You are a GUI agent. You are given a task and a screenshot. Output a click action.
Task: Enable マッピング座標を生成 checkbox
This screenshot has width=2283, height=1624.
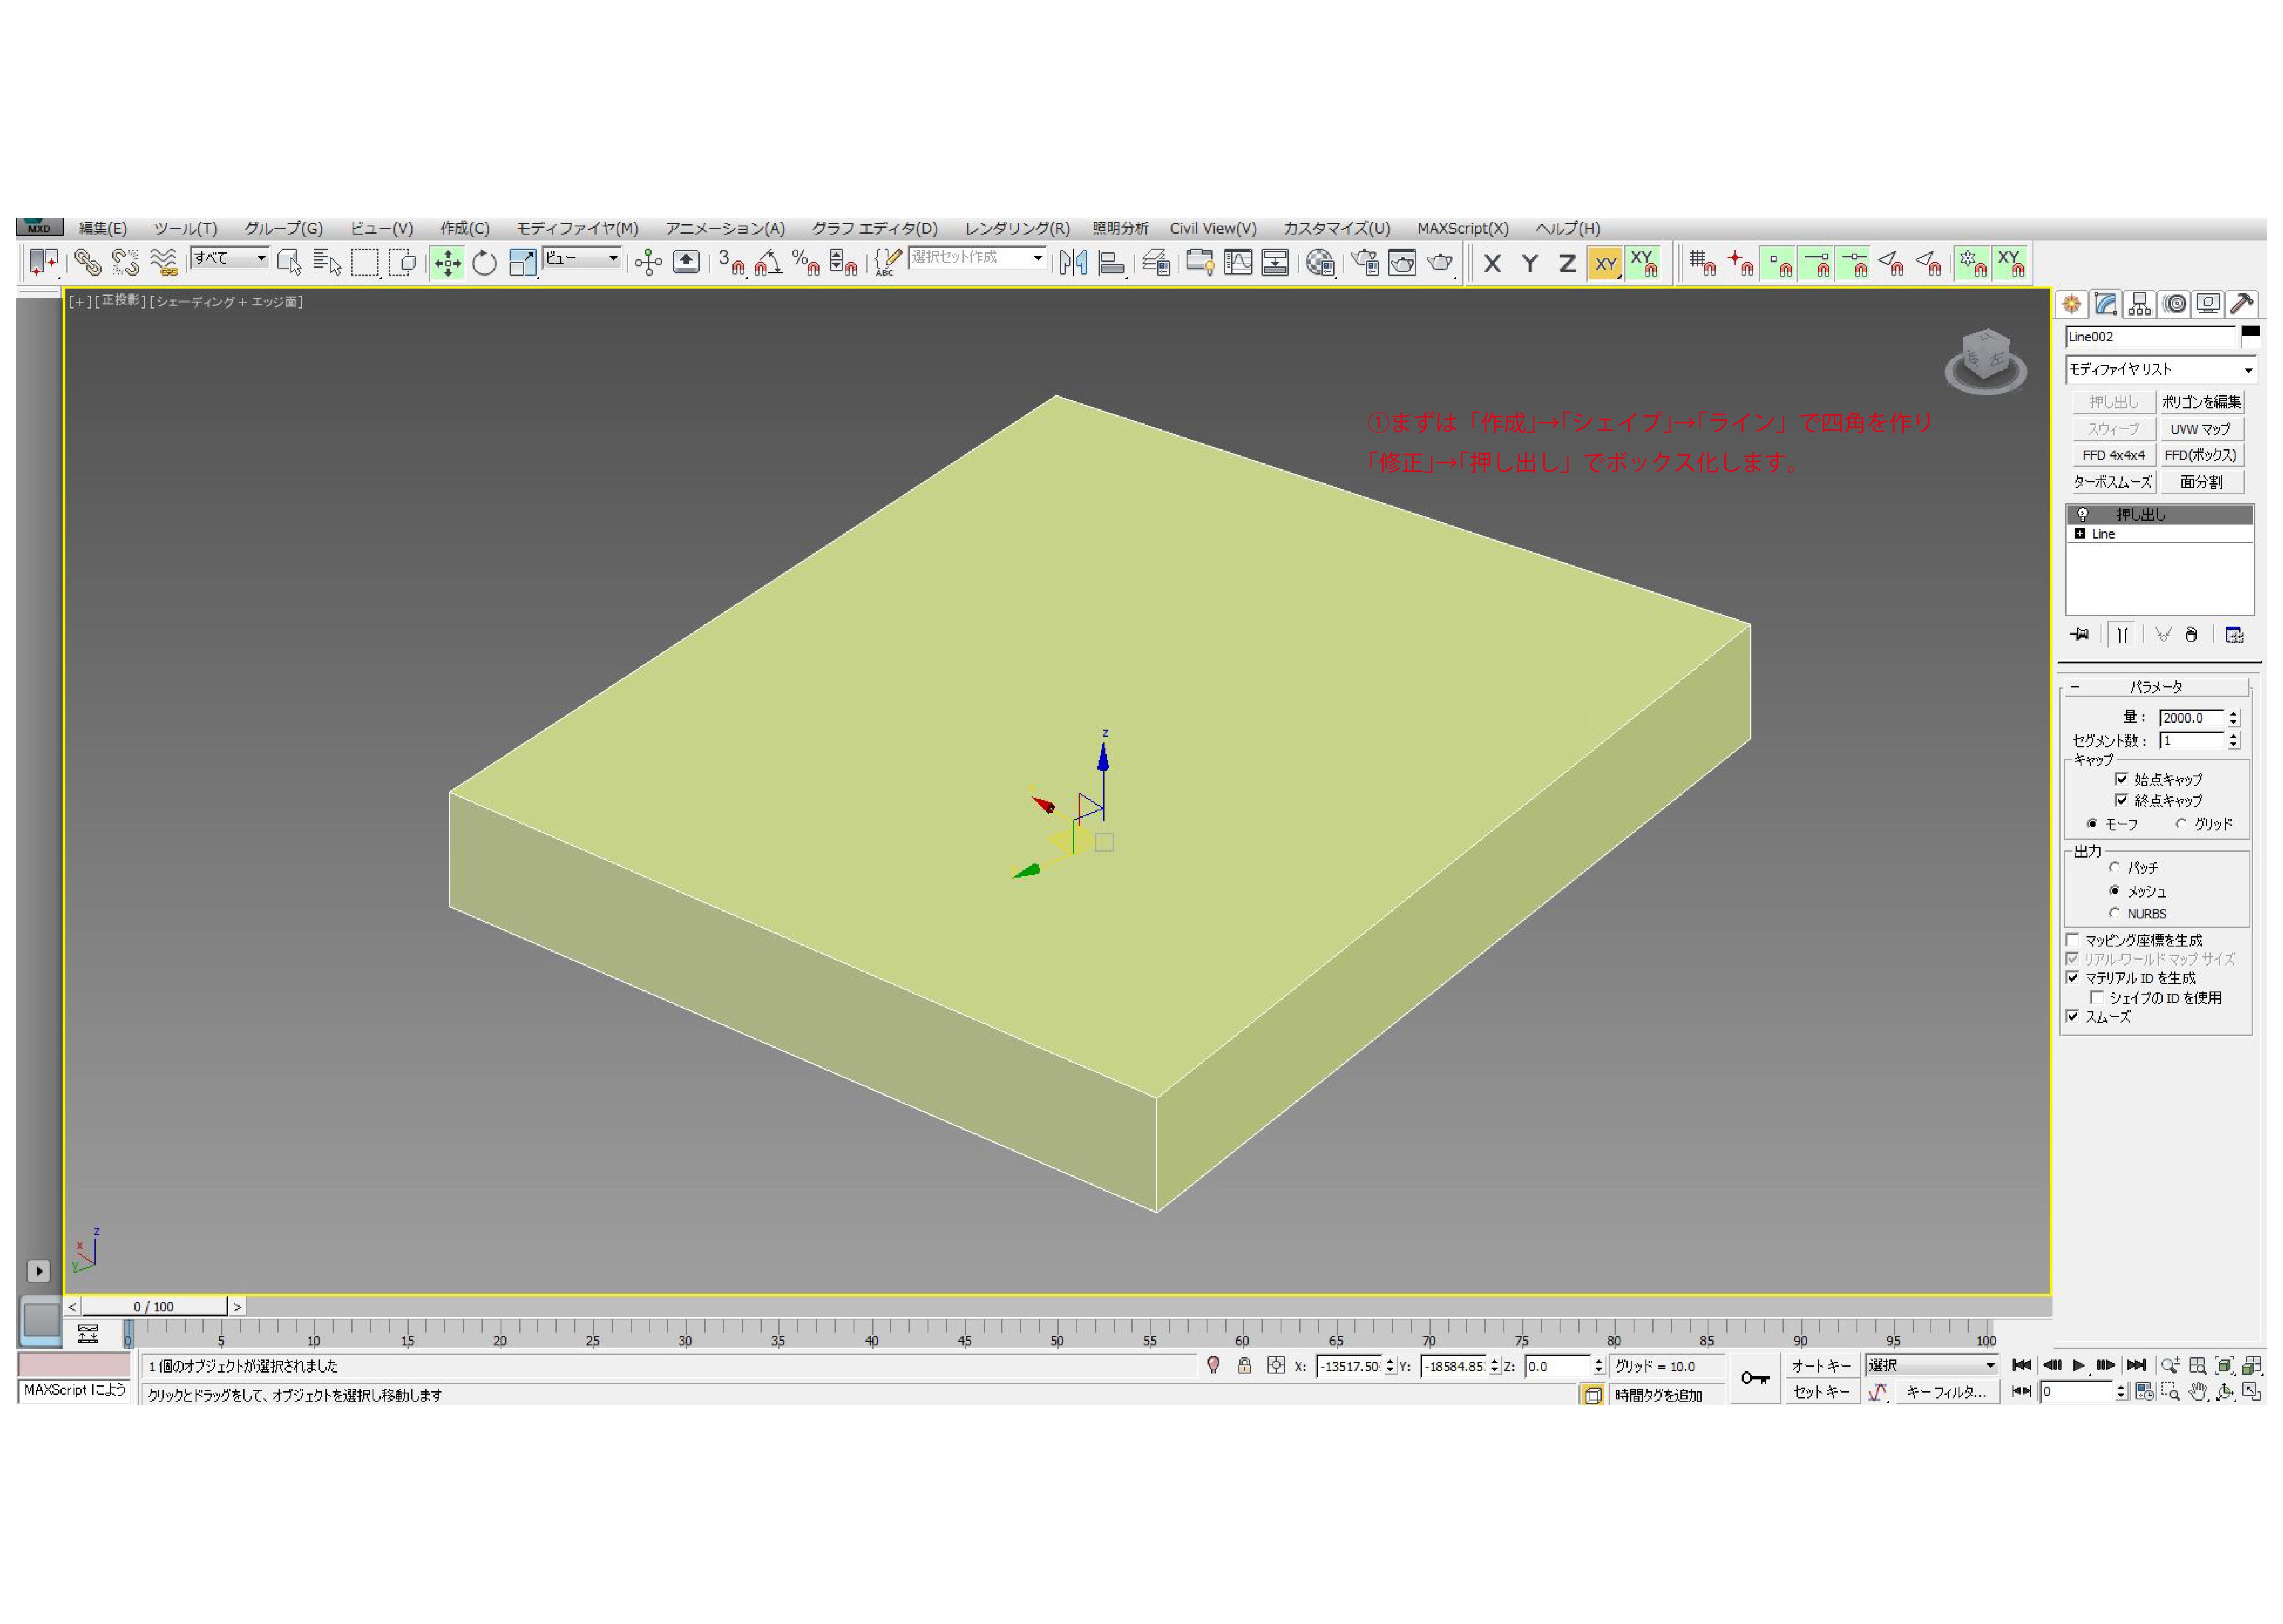click(2073, 940)
